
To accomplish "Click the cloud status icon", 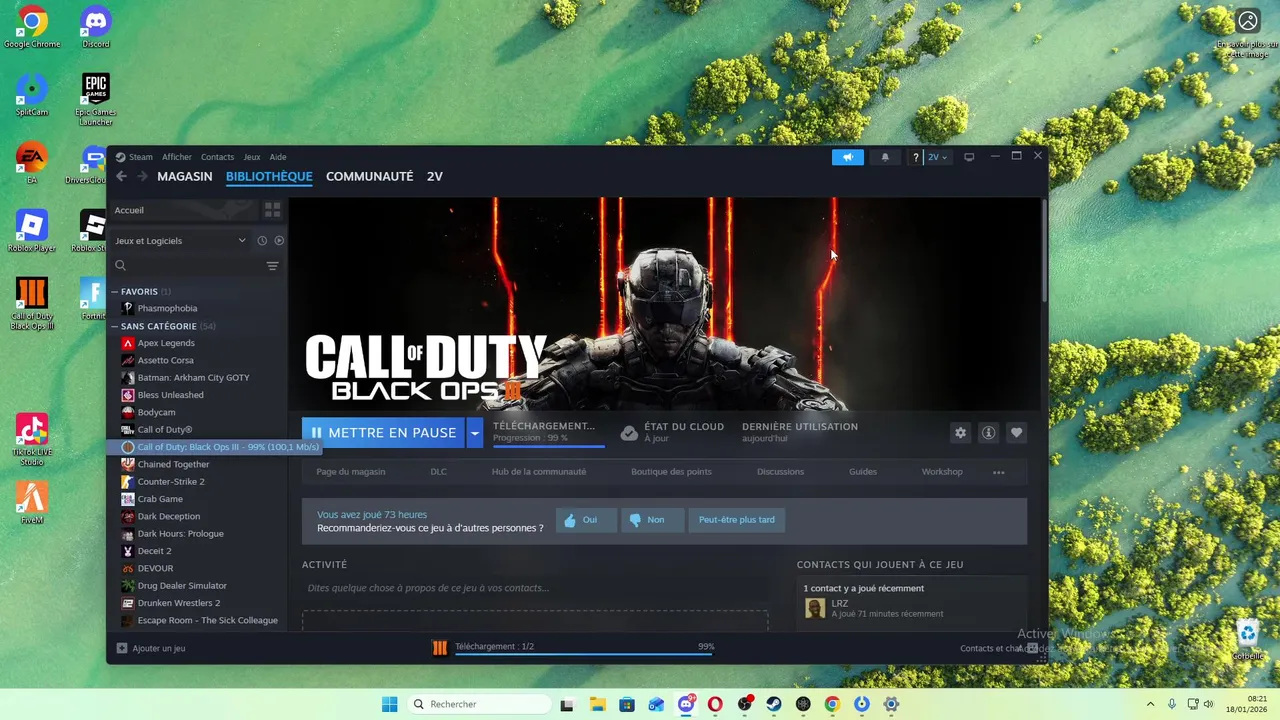I will [x=629, y=433].
